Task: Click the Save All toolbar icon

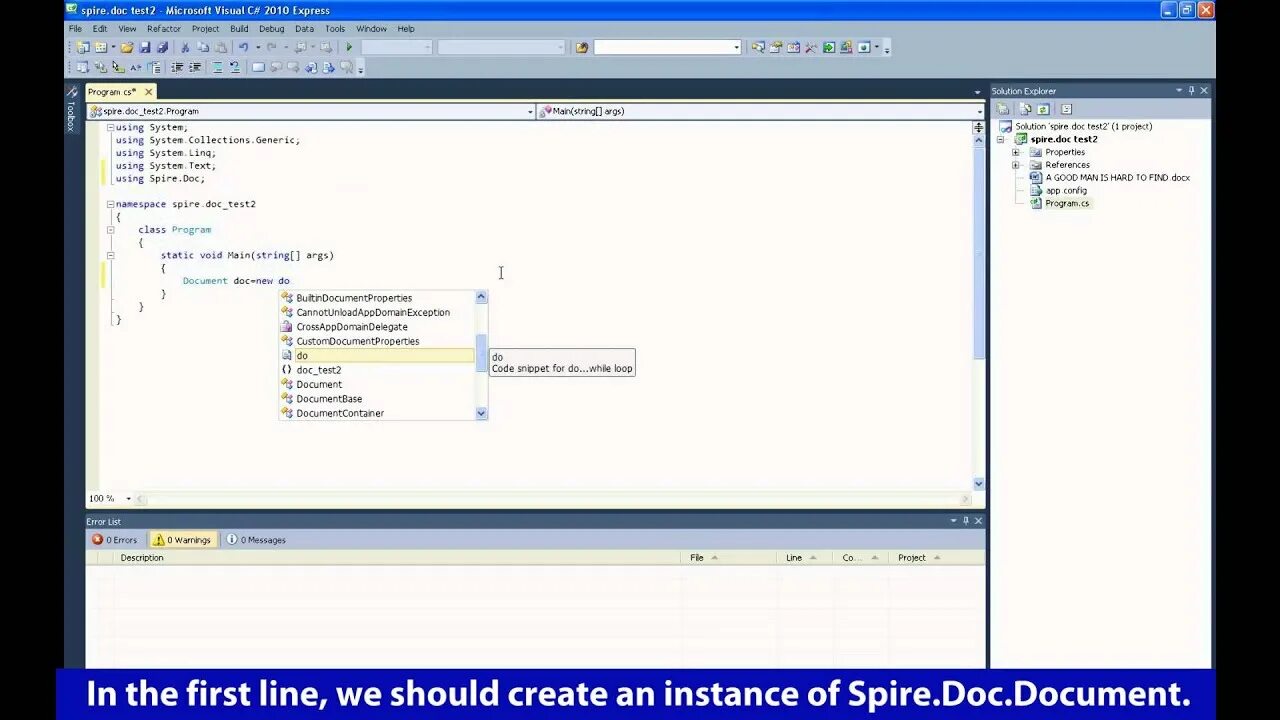Action: point(162,47)
